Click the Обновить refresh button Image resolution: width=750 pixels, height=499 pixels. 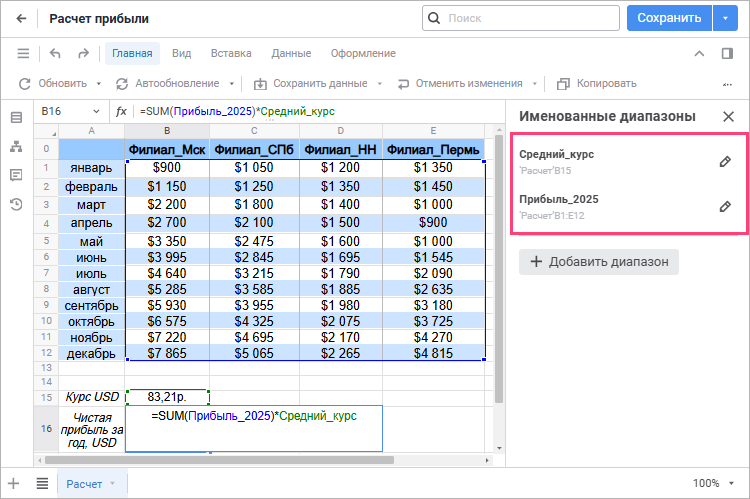point(53,84)
